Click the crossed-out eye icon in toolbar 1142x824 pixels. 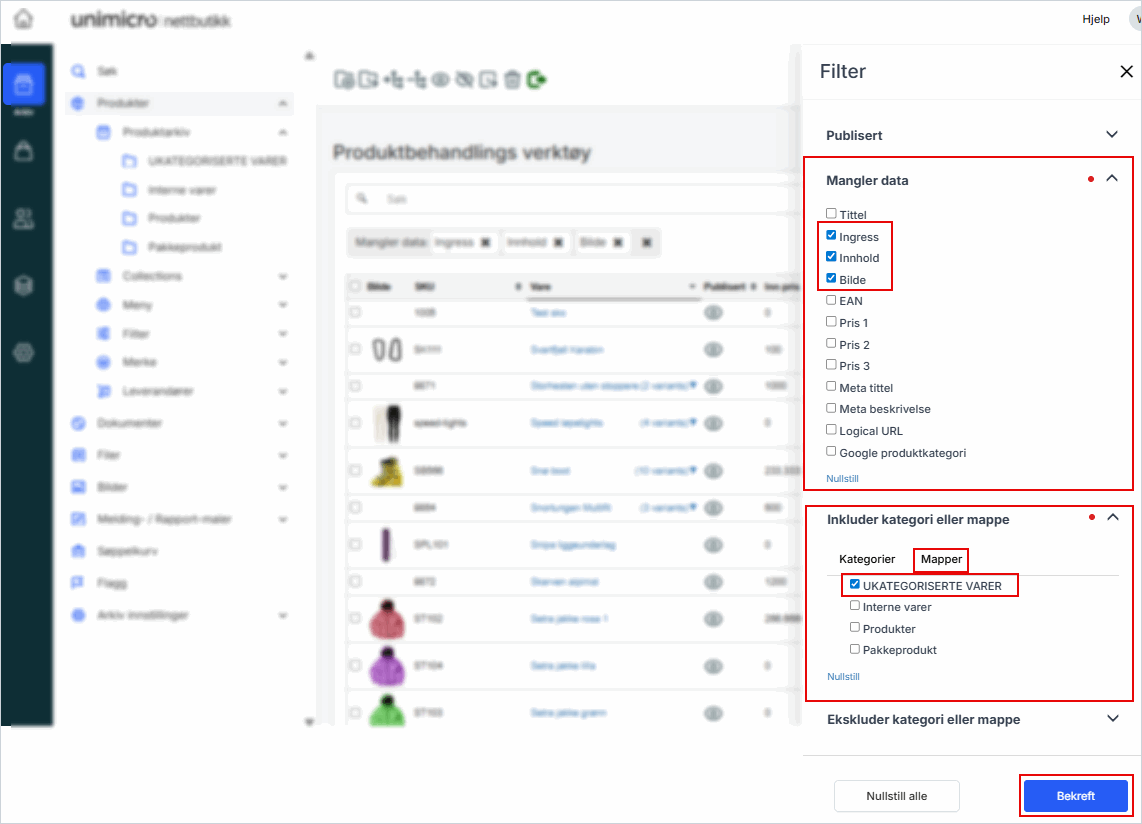[464, 80]
